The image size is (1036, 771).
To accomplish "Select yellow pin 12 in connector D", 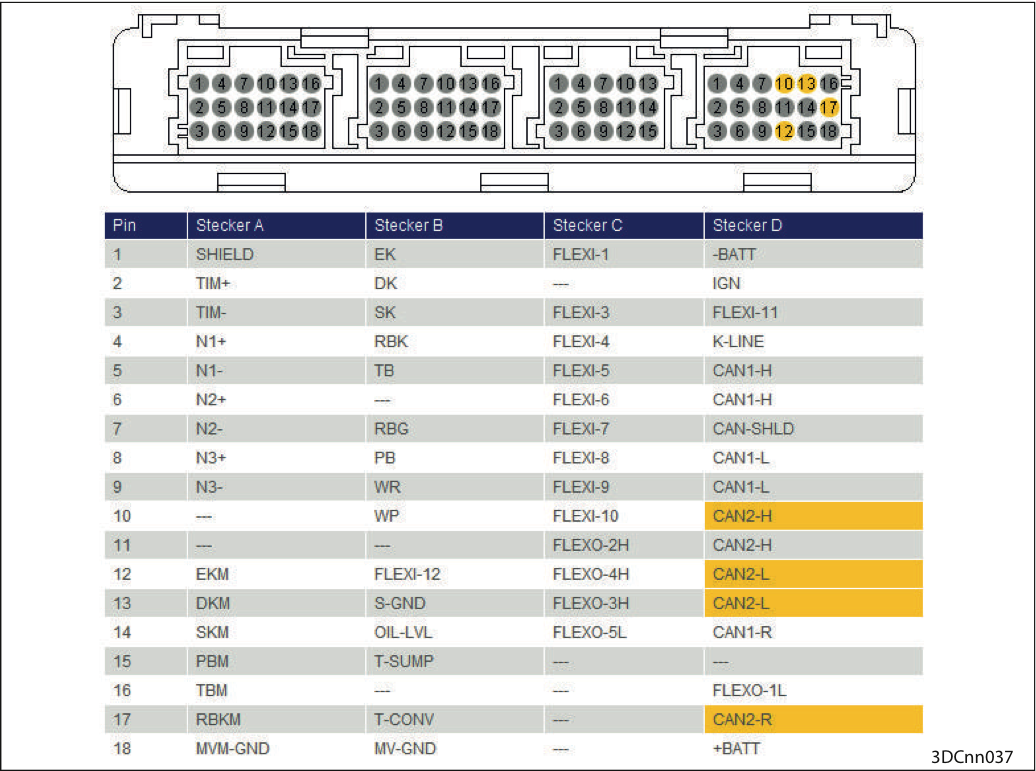I will point(784,131).
